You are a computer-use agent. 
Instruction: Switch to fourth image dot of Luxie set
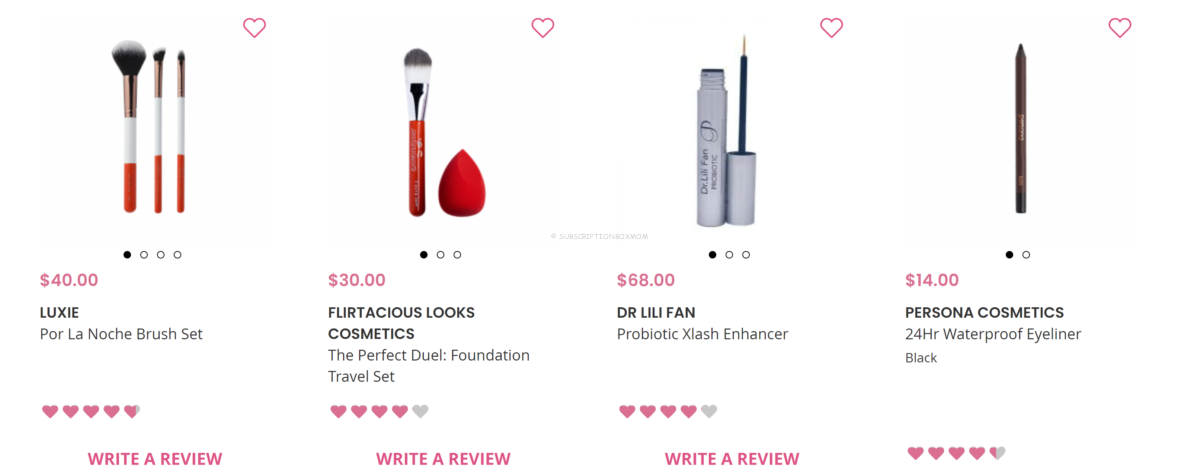[177, 255]
